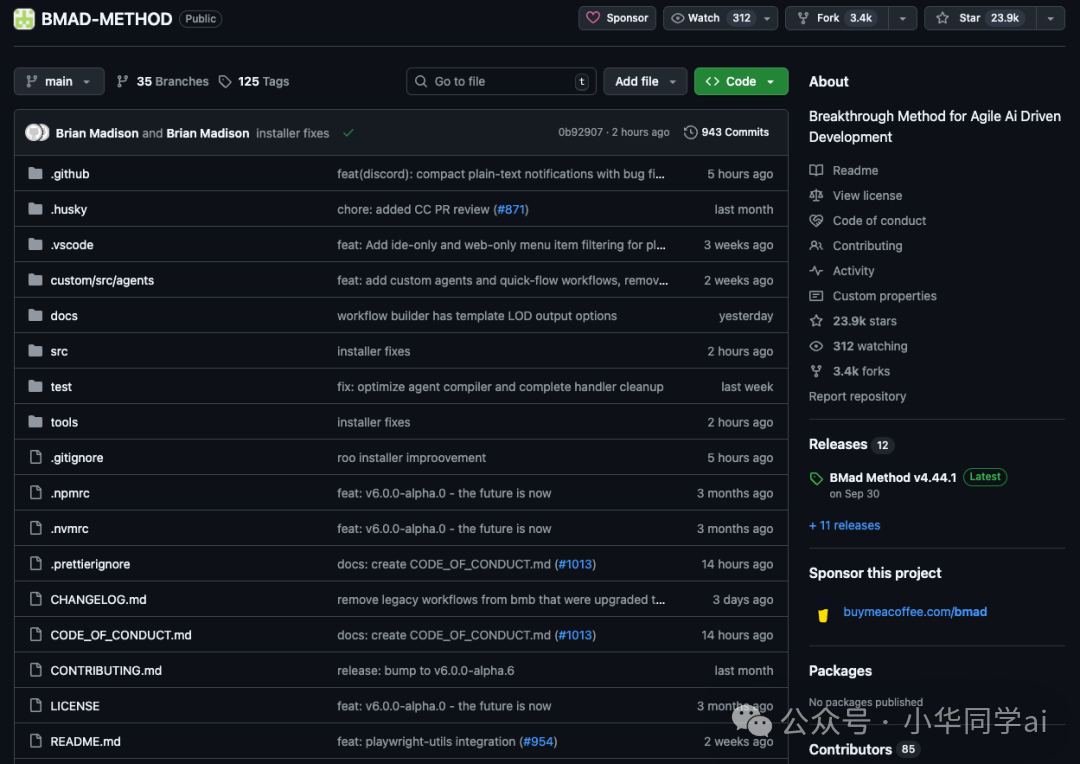The height and width of the screenshot is (764, 1080).
Task: Click the Watch eye icon
Action: pos(677,18)
